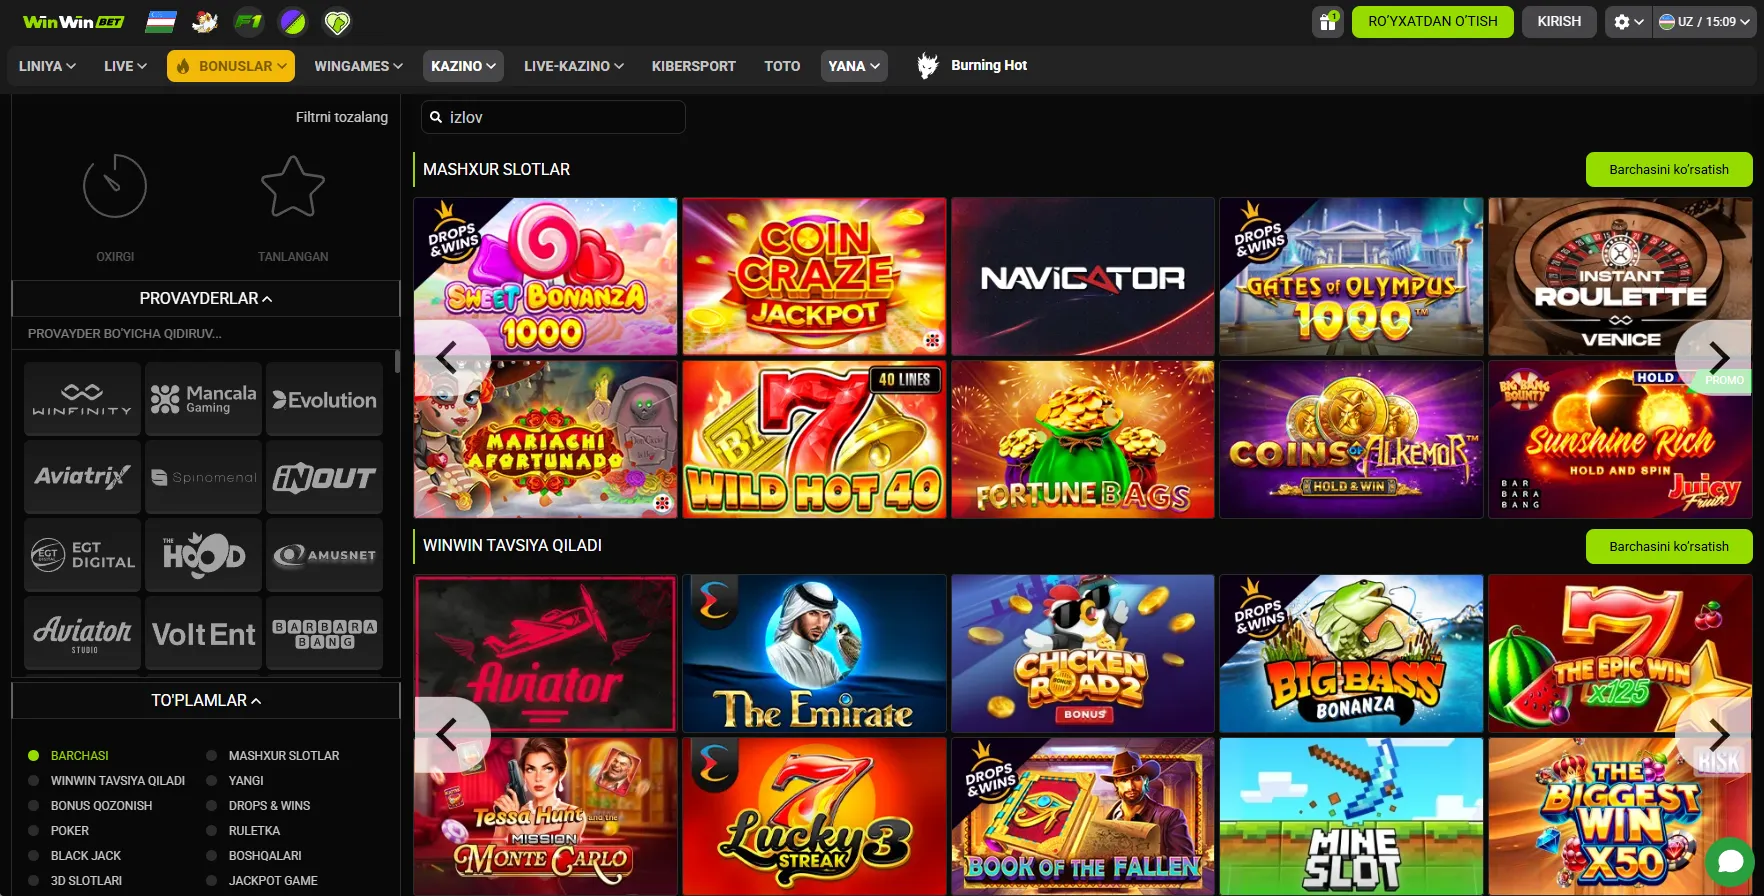Go to KIBERSPORT tab
Image resolution: width=1764 pixels, height=896 pixels.
coord(693,66)
